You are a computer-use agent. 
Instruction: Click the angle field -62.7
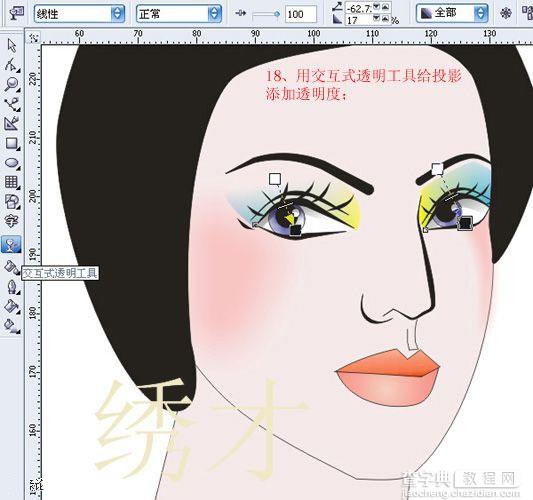359,7
